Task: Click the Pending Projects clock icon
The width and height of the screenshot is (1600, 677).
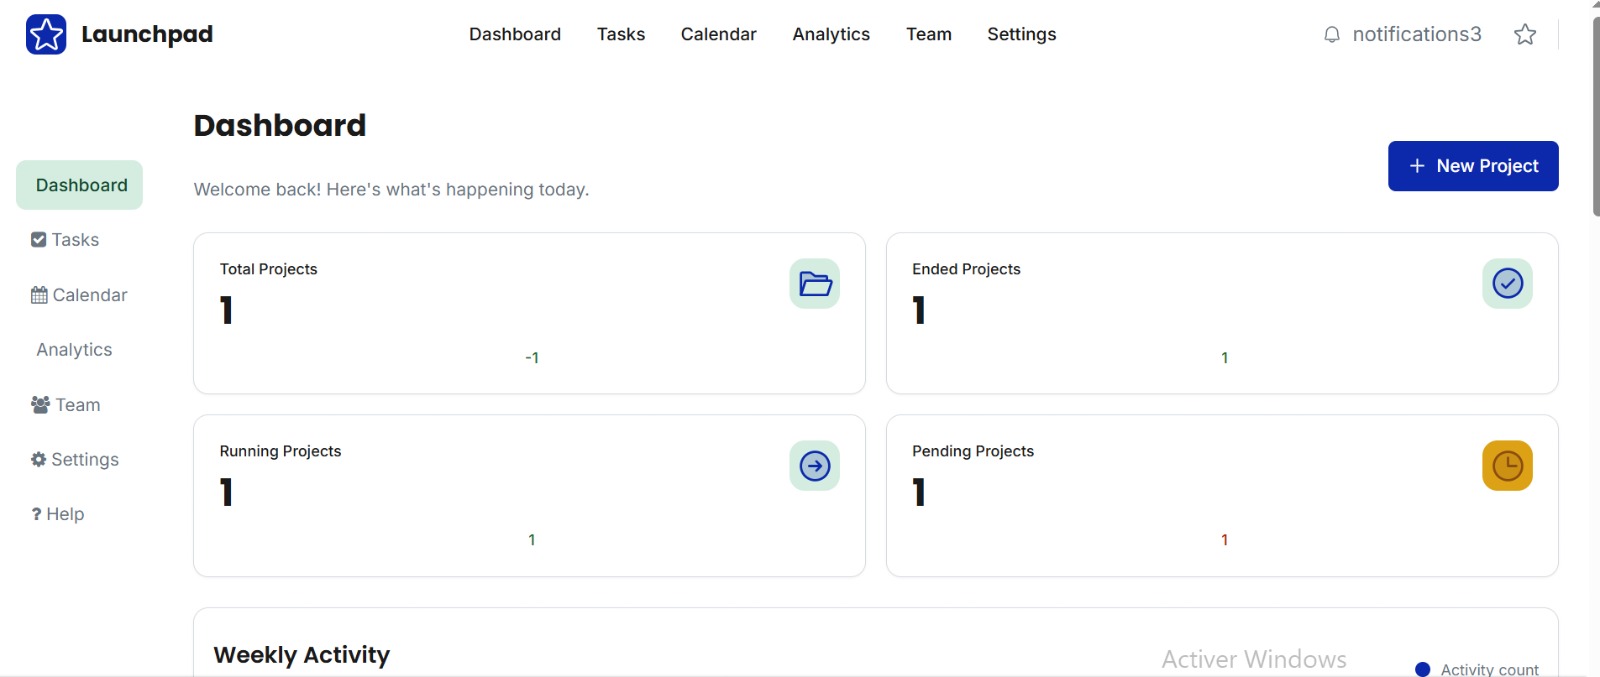Action: (1506, 466)
